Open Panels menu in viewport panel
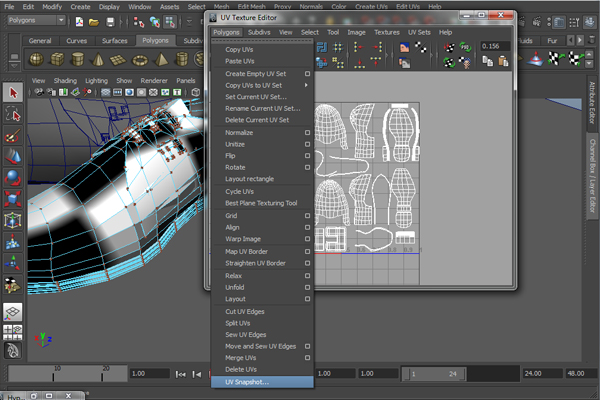Screen dimensions: 600x400 tap(186, 81)
